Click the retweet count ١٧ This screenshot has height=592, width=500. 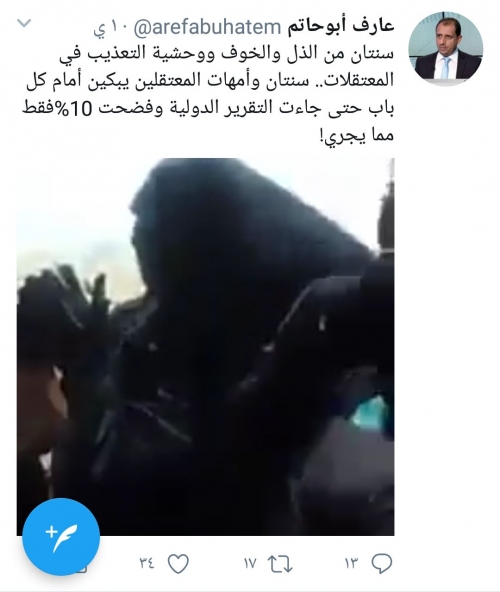(250, 564)
